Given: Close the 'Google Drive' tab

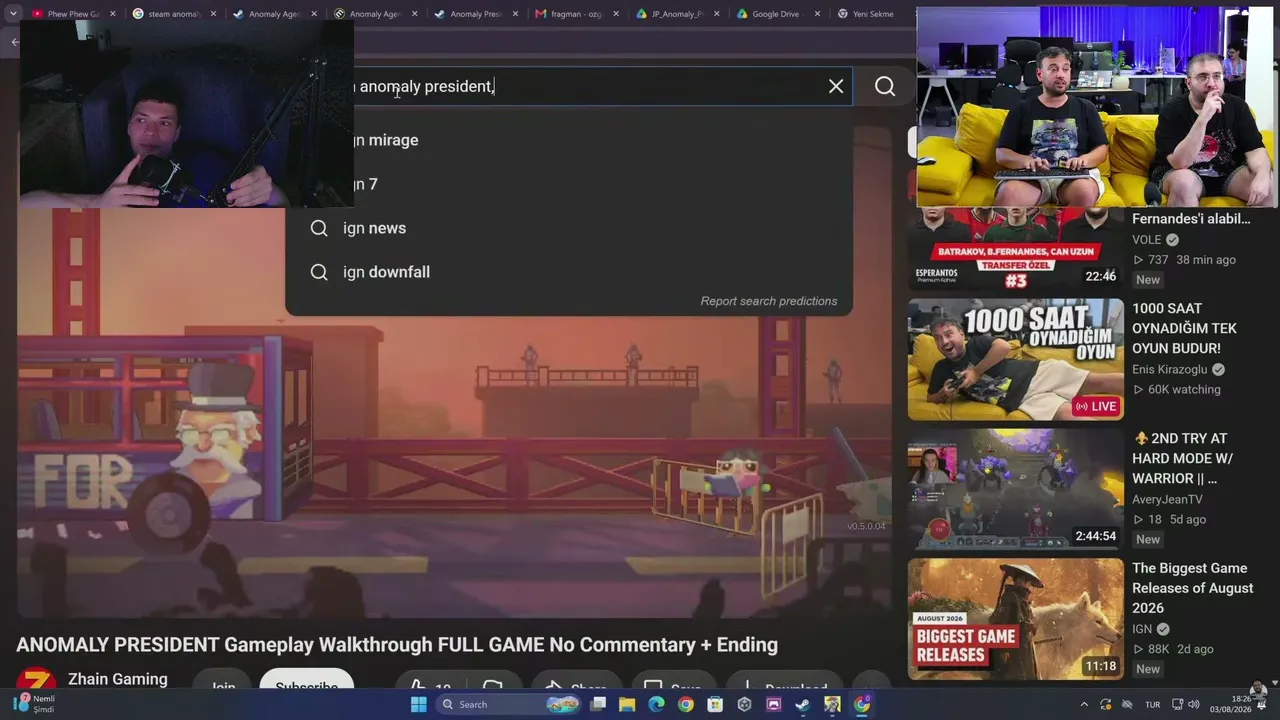Looking at the screenshot, I should click(x=817, y=14).
